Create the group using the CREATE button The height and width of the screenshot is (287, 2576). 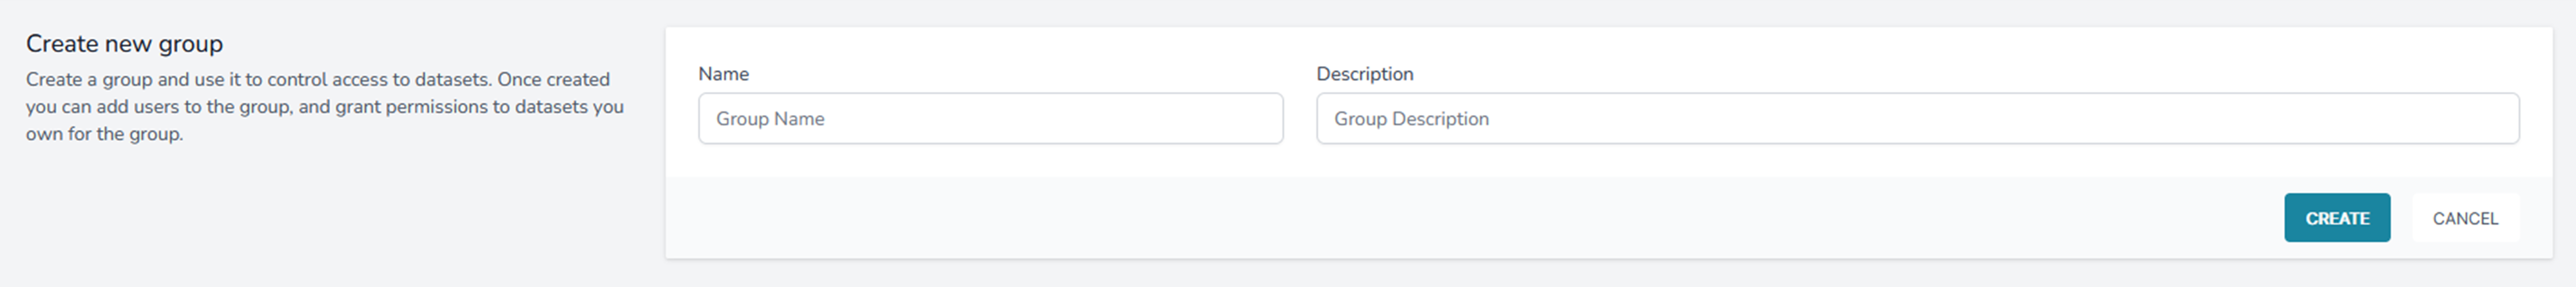point(2336,218)
